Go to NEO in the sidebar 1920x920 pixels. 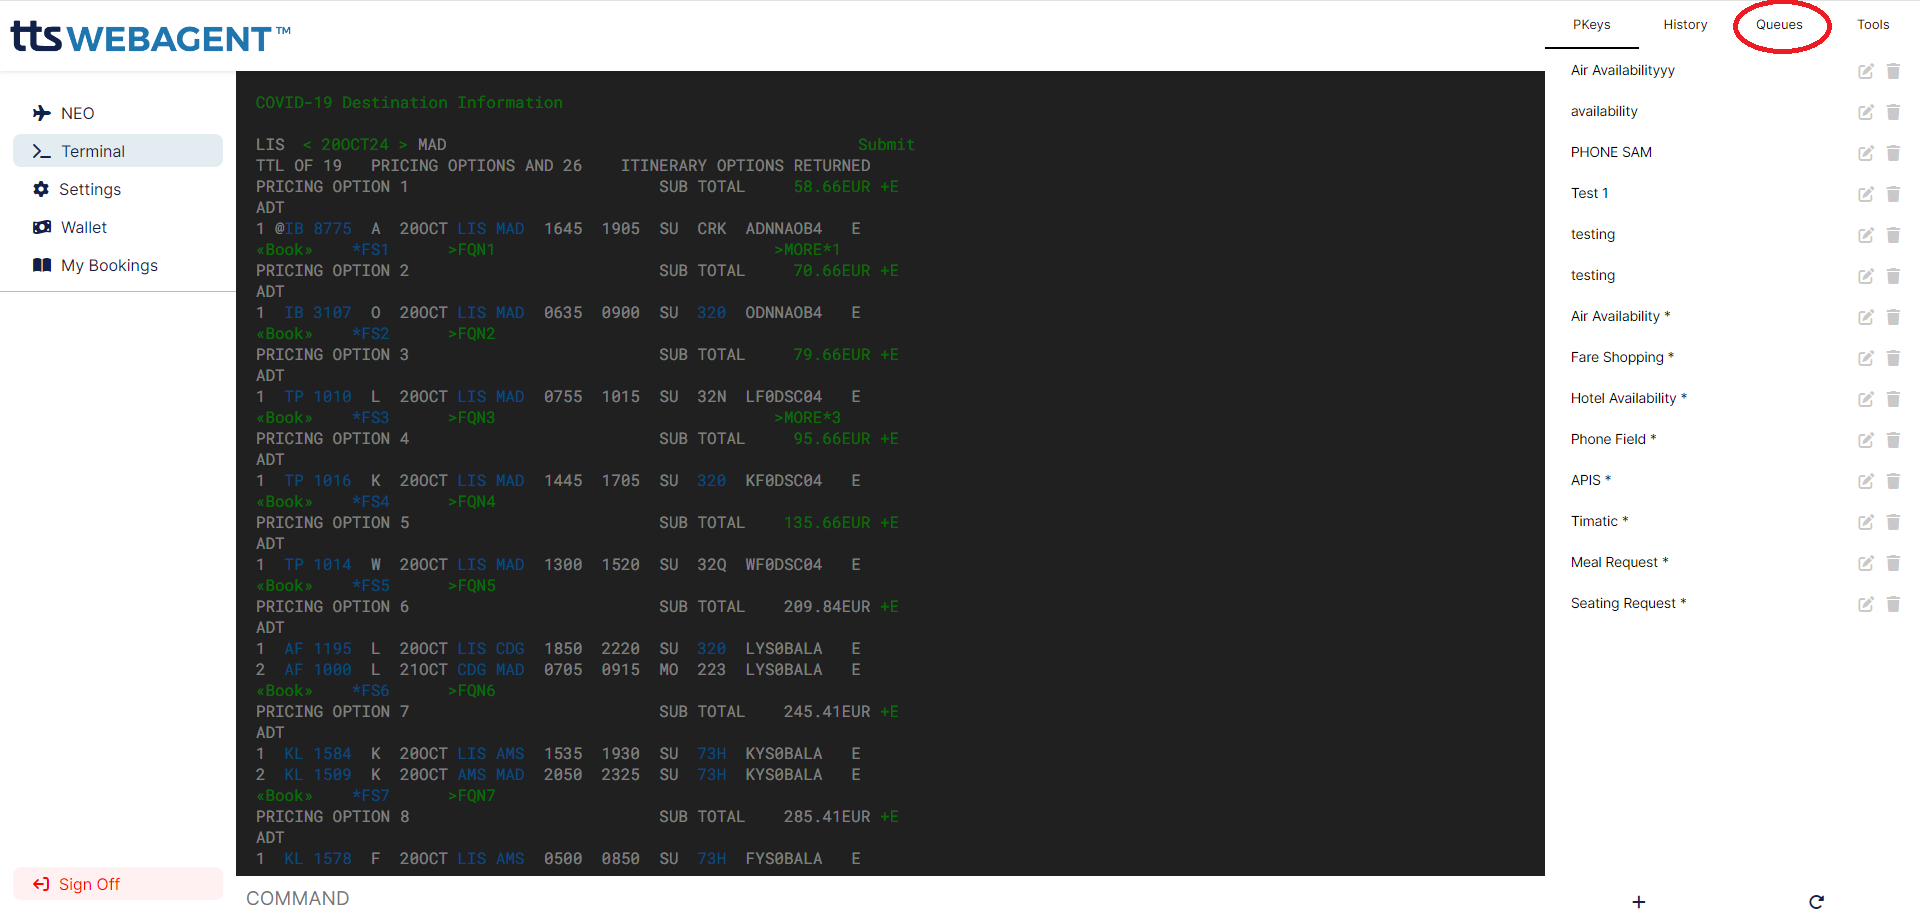pos(118,113)
